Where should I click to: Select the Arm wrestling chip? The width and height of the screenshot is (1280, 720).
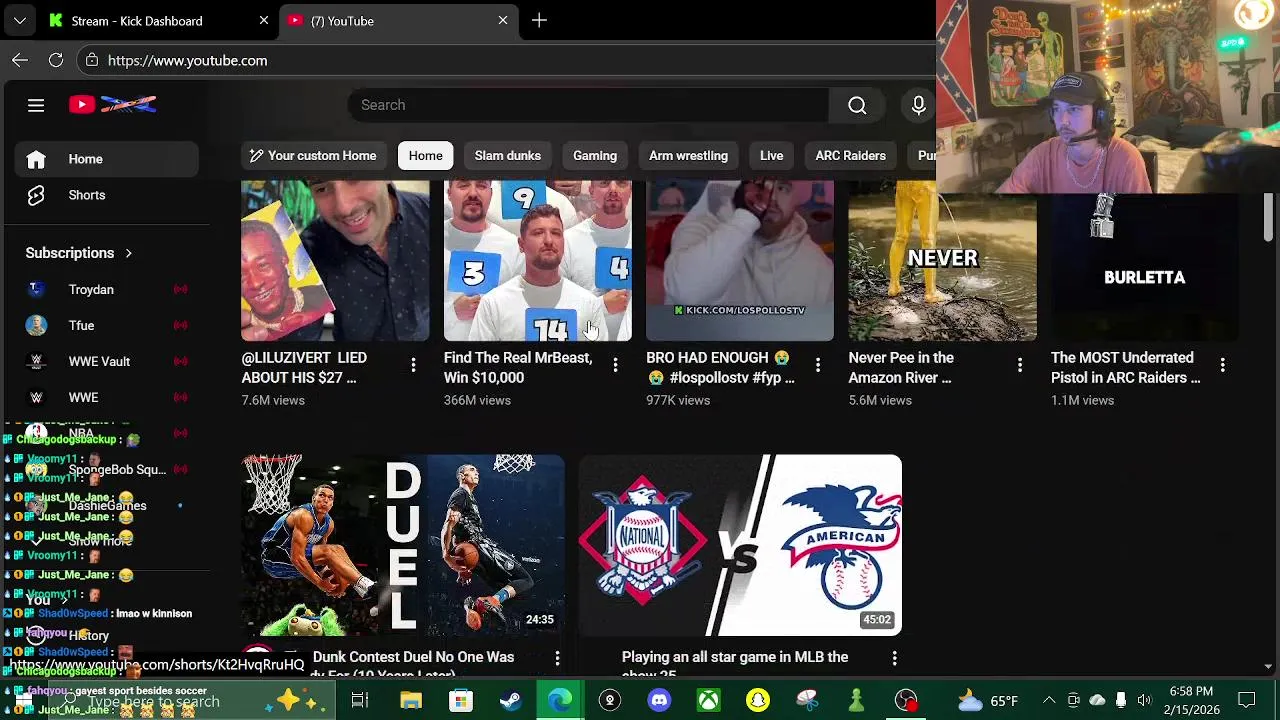(688, 156)
